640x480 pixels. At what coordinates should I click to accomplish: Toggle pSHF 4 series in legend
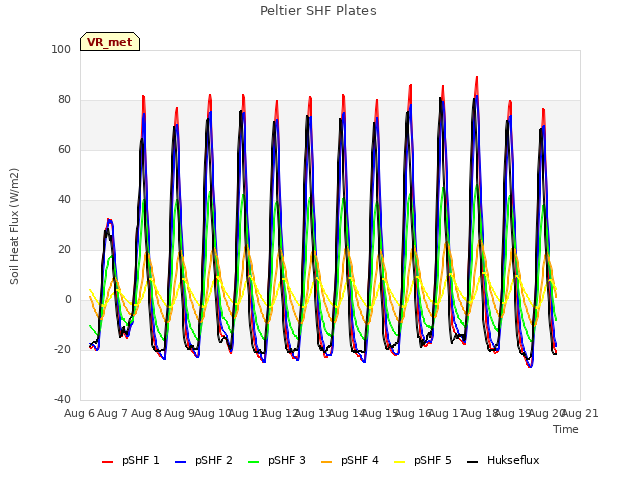click(x=350, y=460)
